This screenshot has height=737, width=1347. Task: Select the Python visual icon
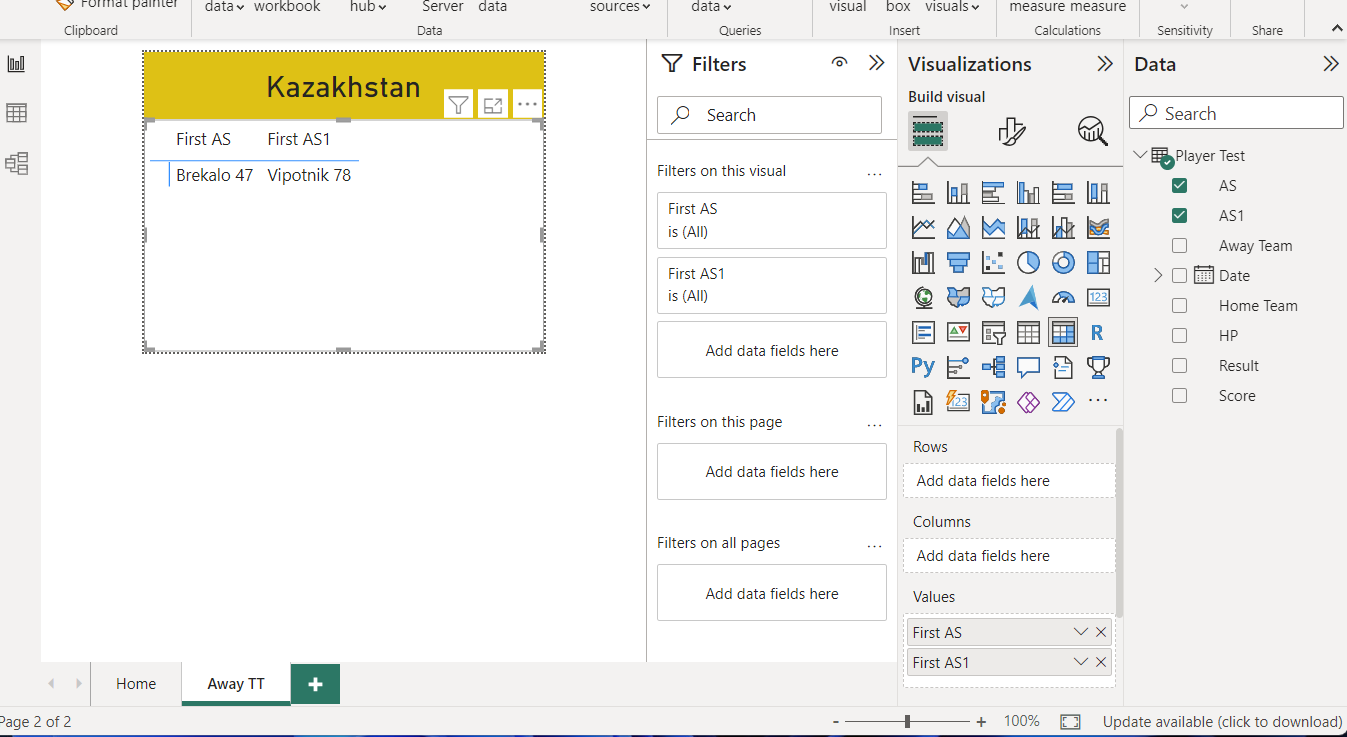pos(923,367)
